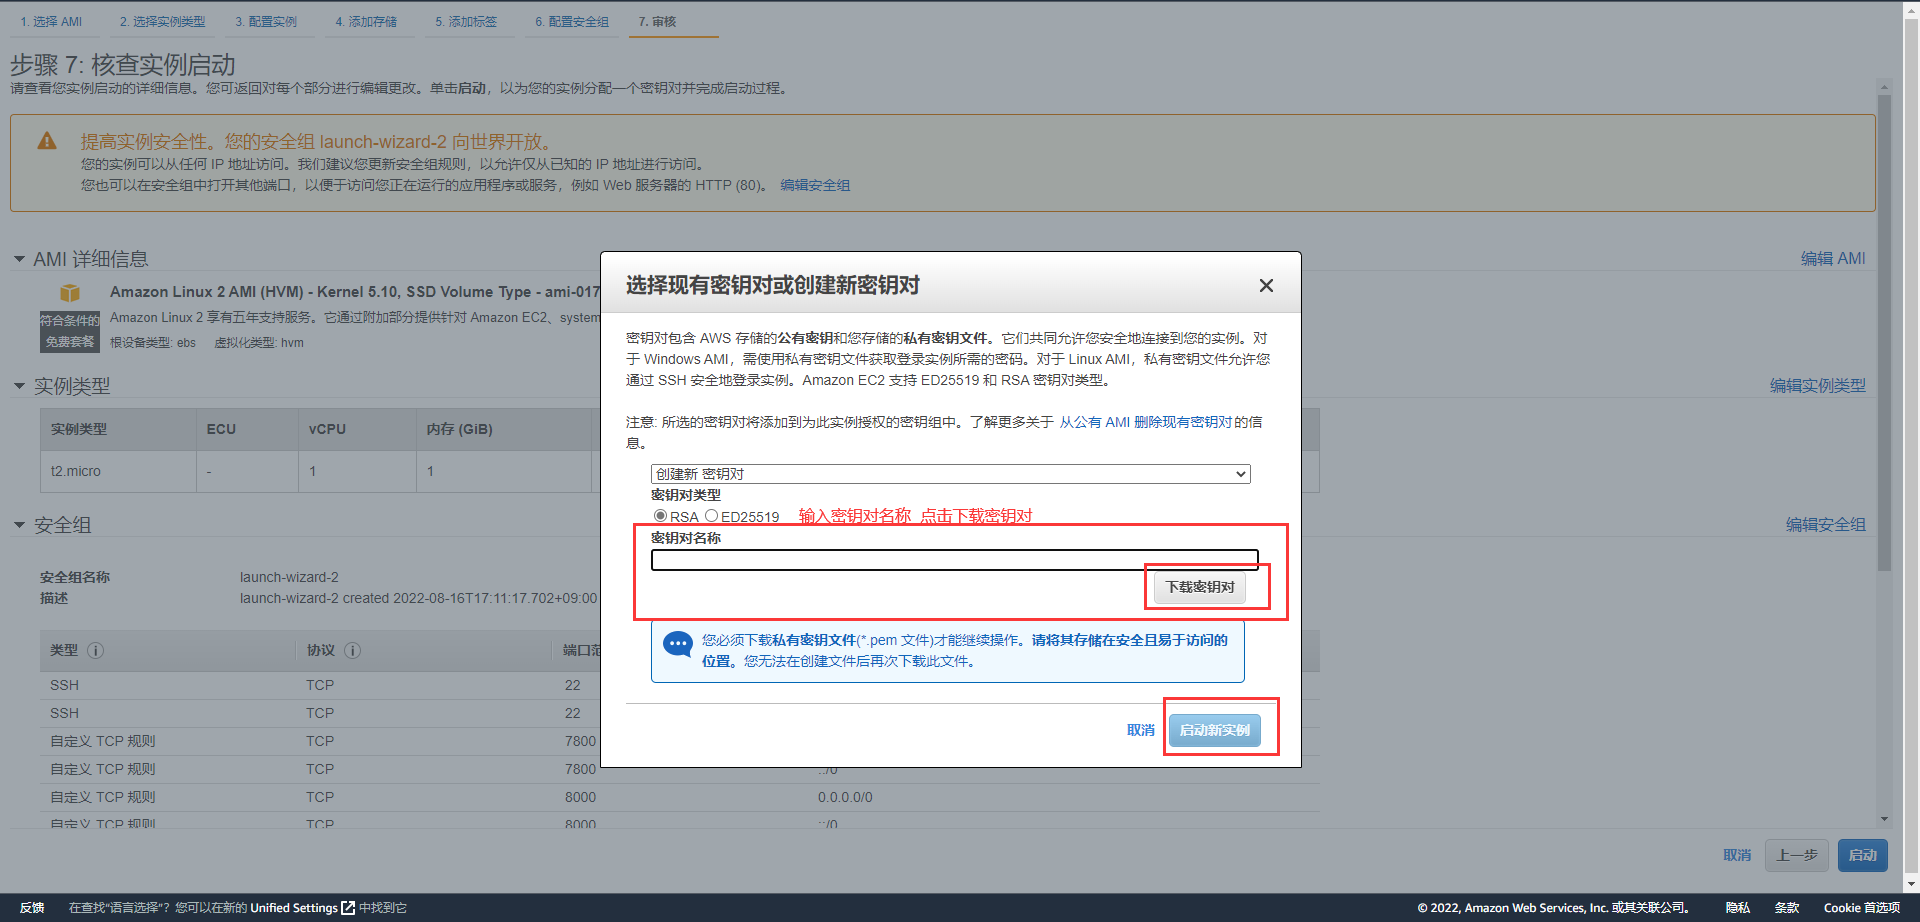Click the 启动新实例 button
This screenshot has width=1920, height=922.
click(x=1214, y=730)
